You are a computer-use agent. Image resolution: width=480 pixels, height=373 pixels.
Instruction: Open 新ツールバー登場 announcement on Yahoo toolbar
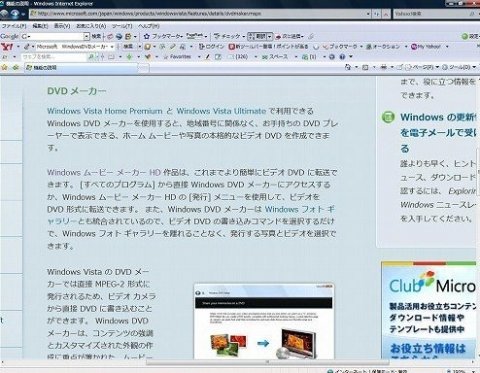coord(268,47)
